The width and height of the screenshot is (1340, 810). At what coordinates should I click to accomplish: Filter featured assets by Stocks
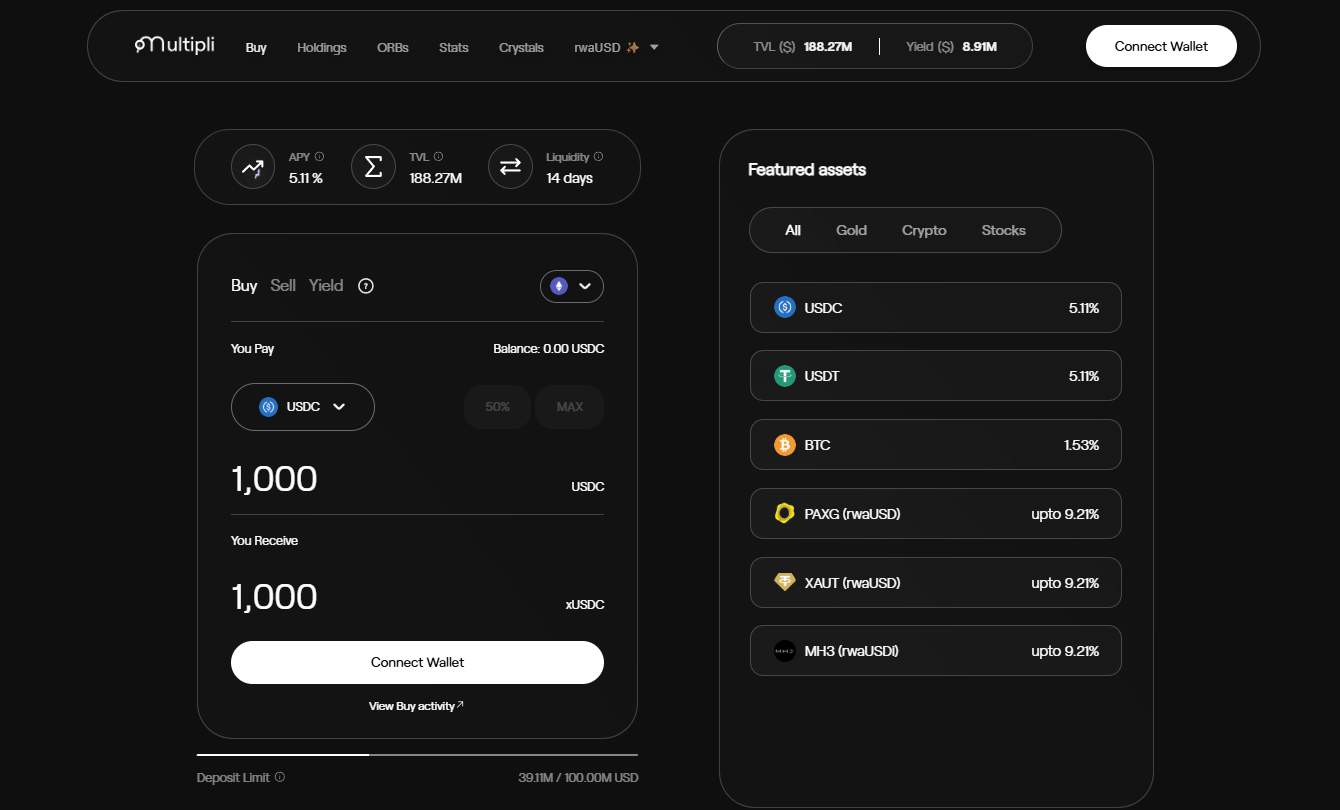(x=1003, y=230)
